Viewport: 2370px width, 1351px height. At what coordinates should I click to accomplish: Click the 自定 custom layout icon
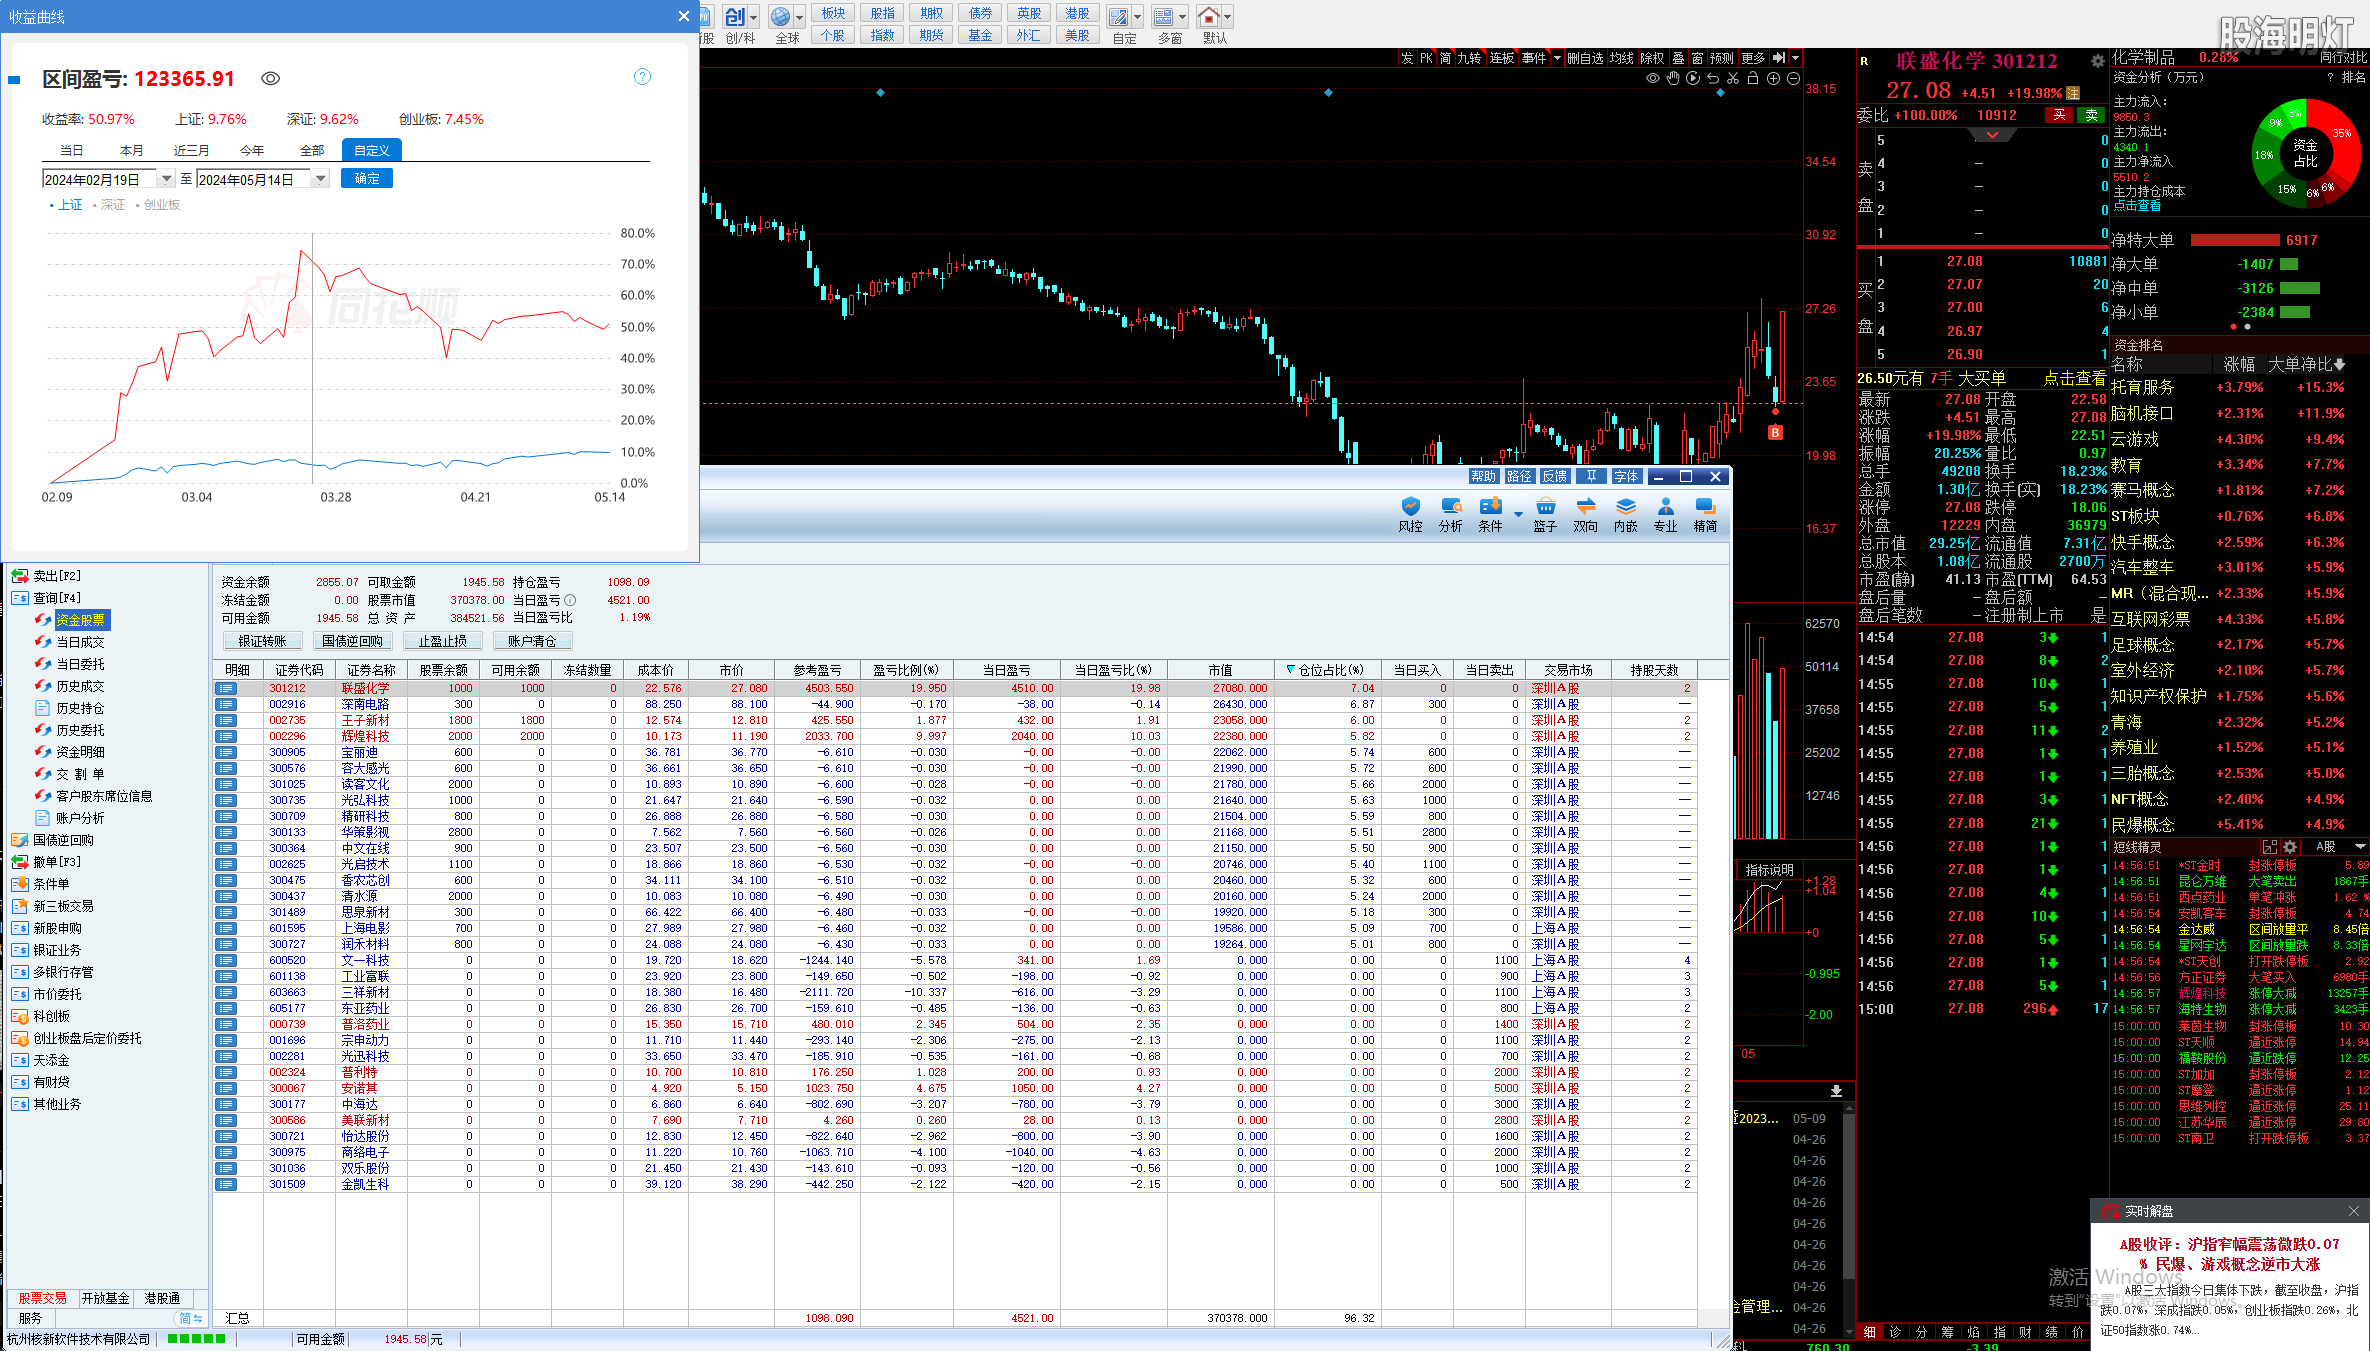(x=1119, y=17)
